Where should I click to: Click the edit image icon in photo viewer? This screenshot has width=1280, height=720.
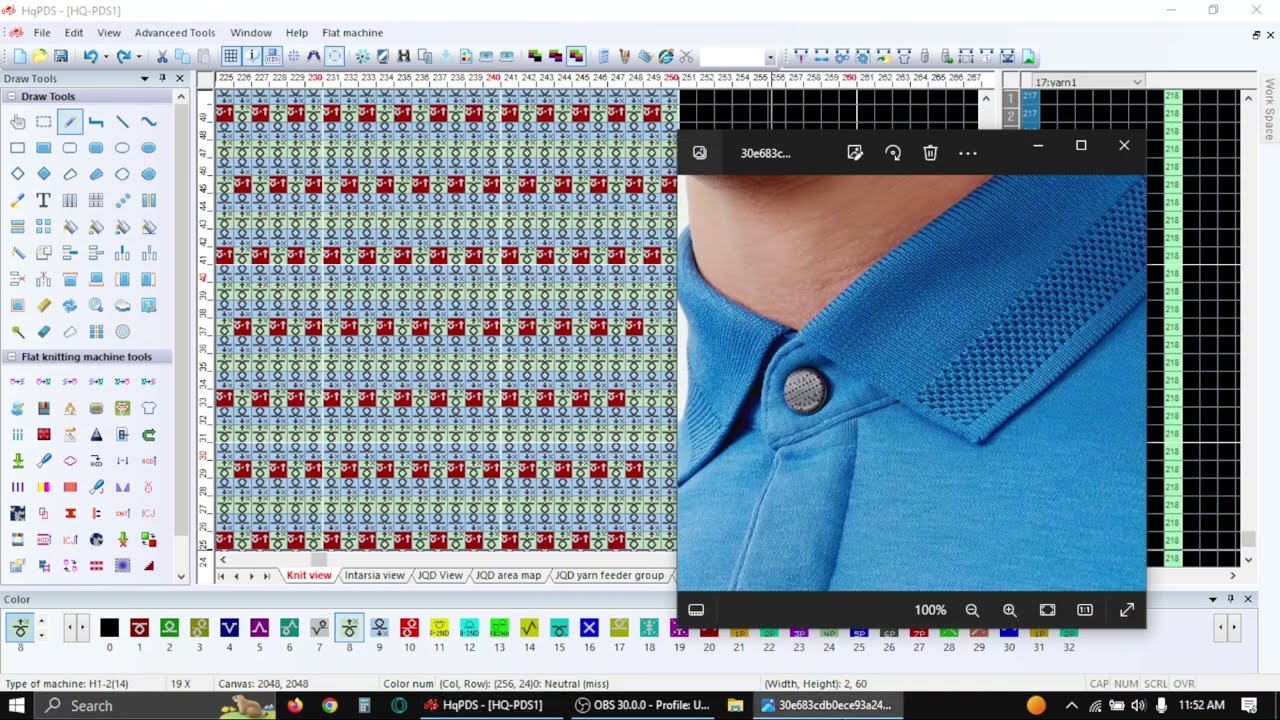855,153
